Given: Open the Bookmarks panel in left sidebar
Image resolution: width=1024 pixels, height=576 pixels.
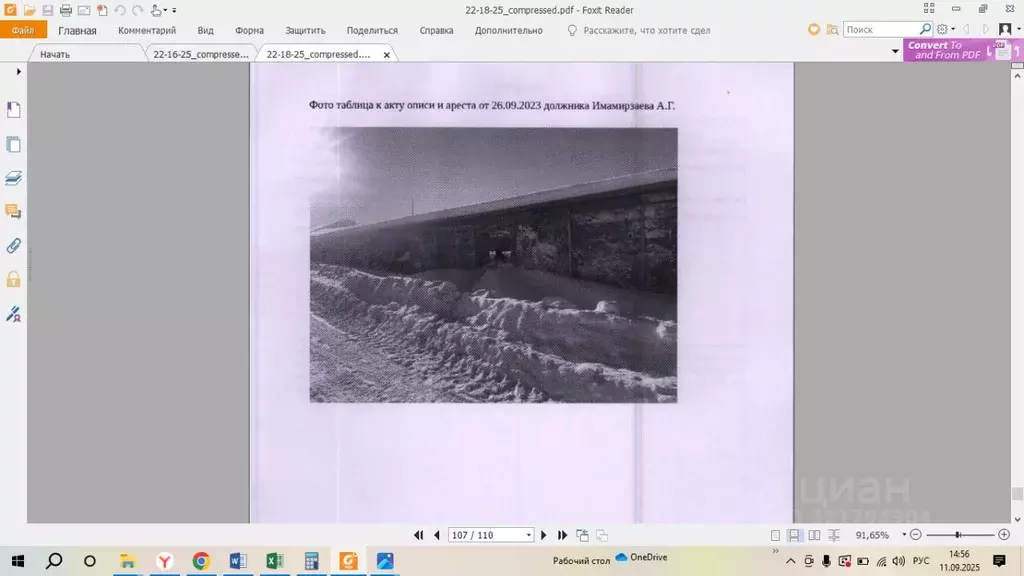Looking at the screenshot, I should pos(14,109).
